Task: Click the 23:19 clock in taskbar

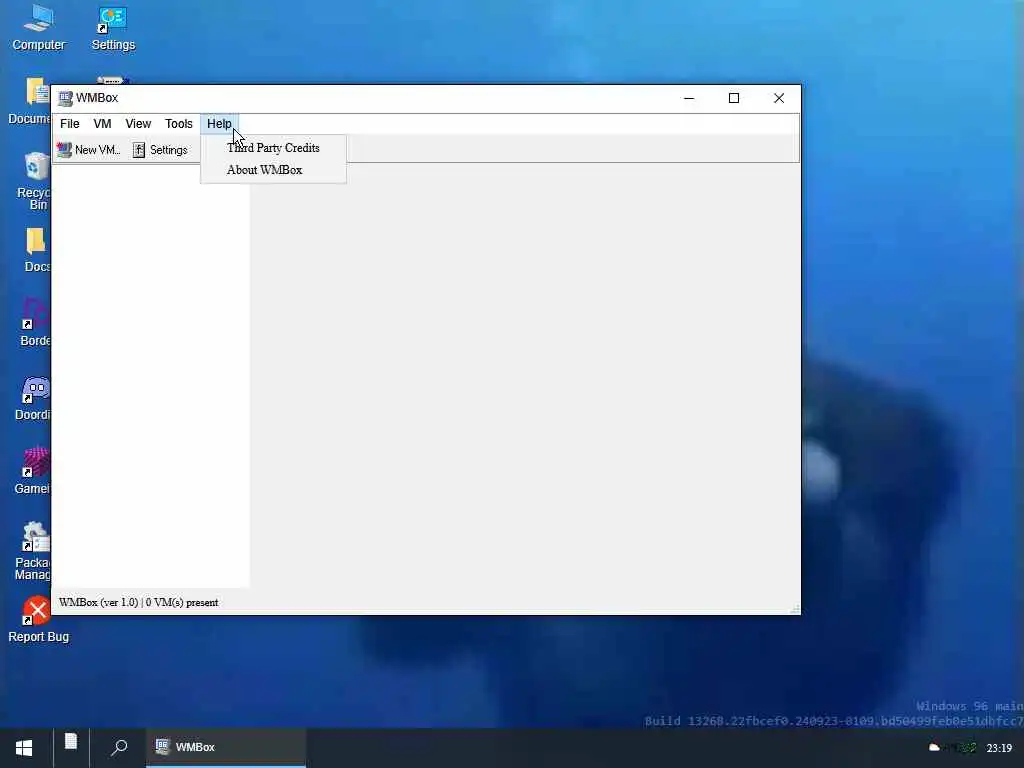Action: [x=999, y=748]
